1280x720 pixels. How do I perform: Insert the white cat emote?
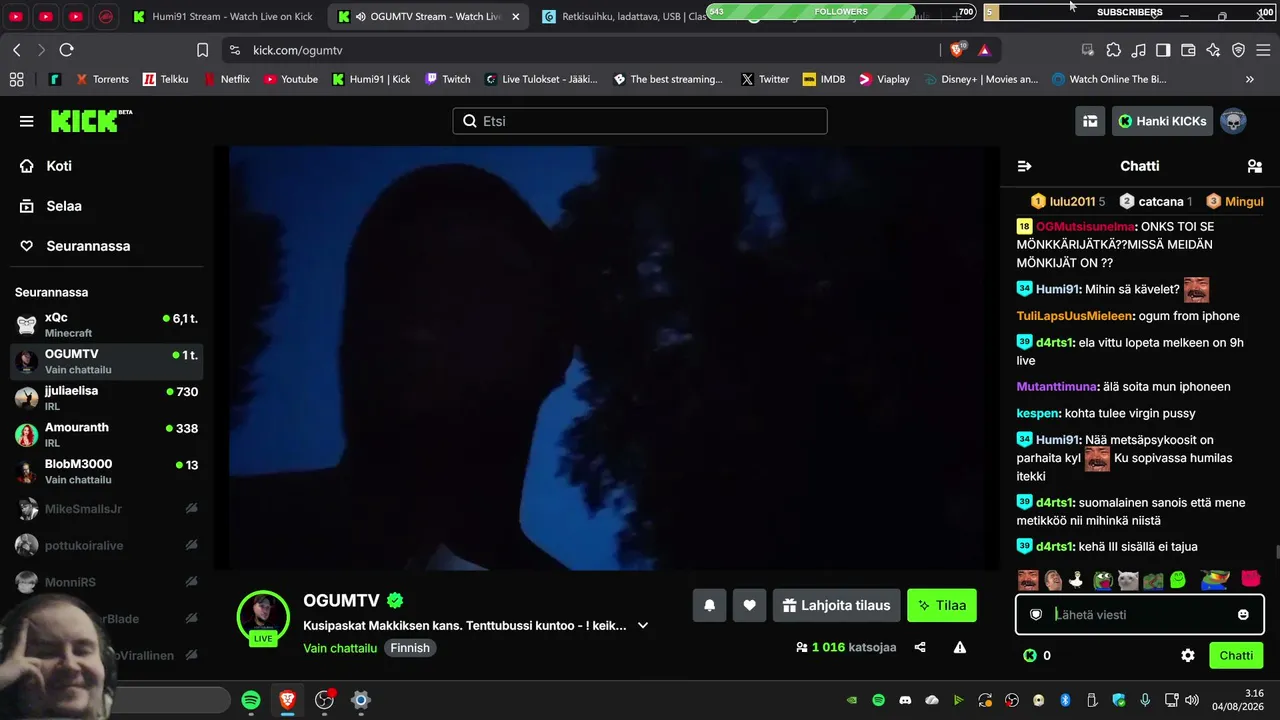1128,579
